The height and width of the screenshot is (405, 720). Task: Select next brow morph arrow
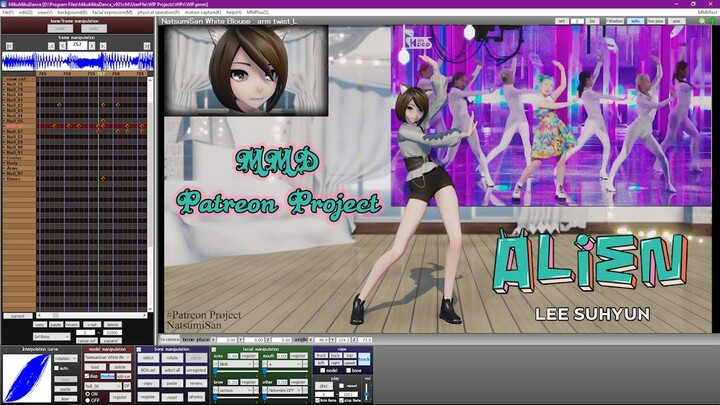pyautogui.click(x=255, y=390)
